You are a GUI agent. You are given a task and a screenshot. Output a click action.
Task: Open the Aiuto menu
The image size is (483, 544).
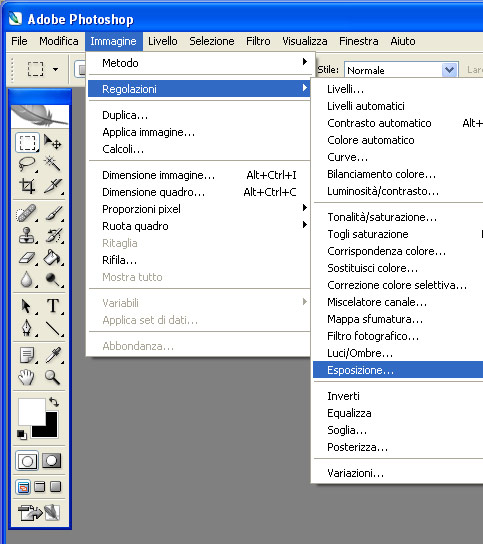(402, 41)
